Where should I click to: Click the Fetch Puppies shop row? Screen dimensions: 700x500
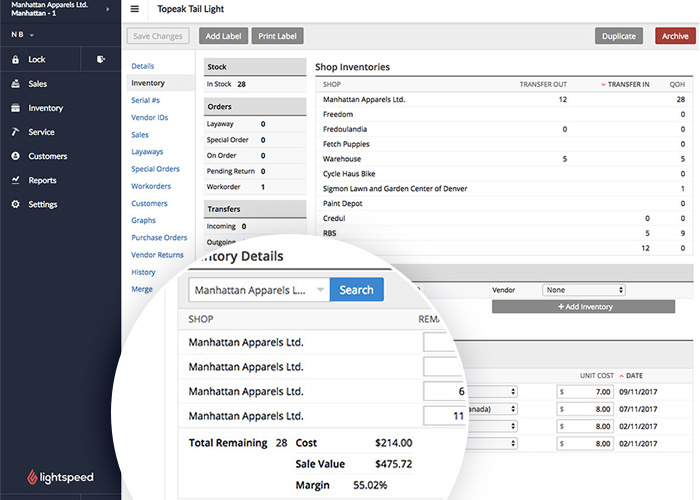click(x=504, y=144)
